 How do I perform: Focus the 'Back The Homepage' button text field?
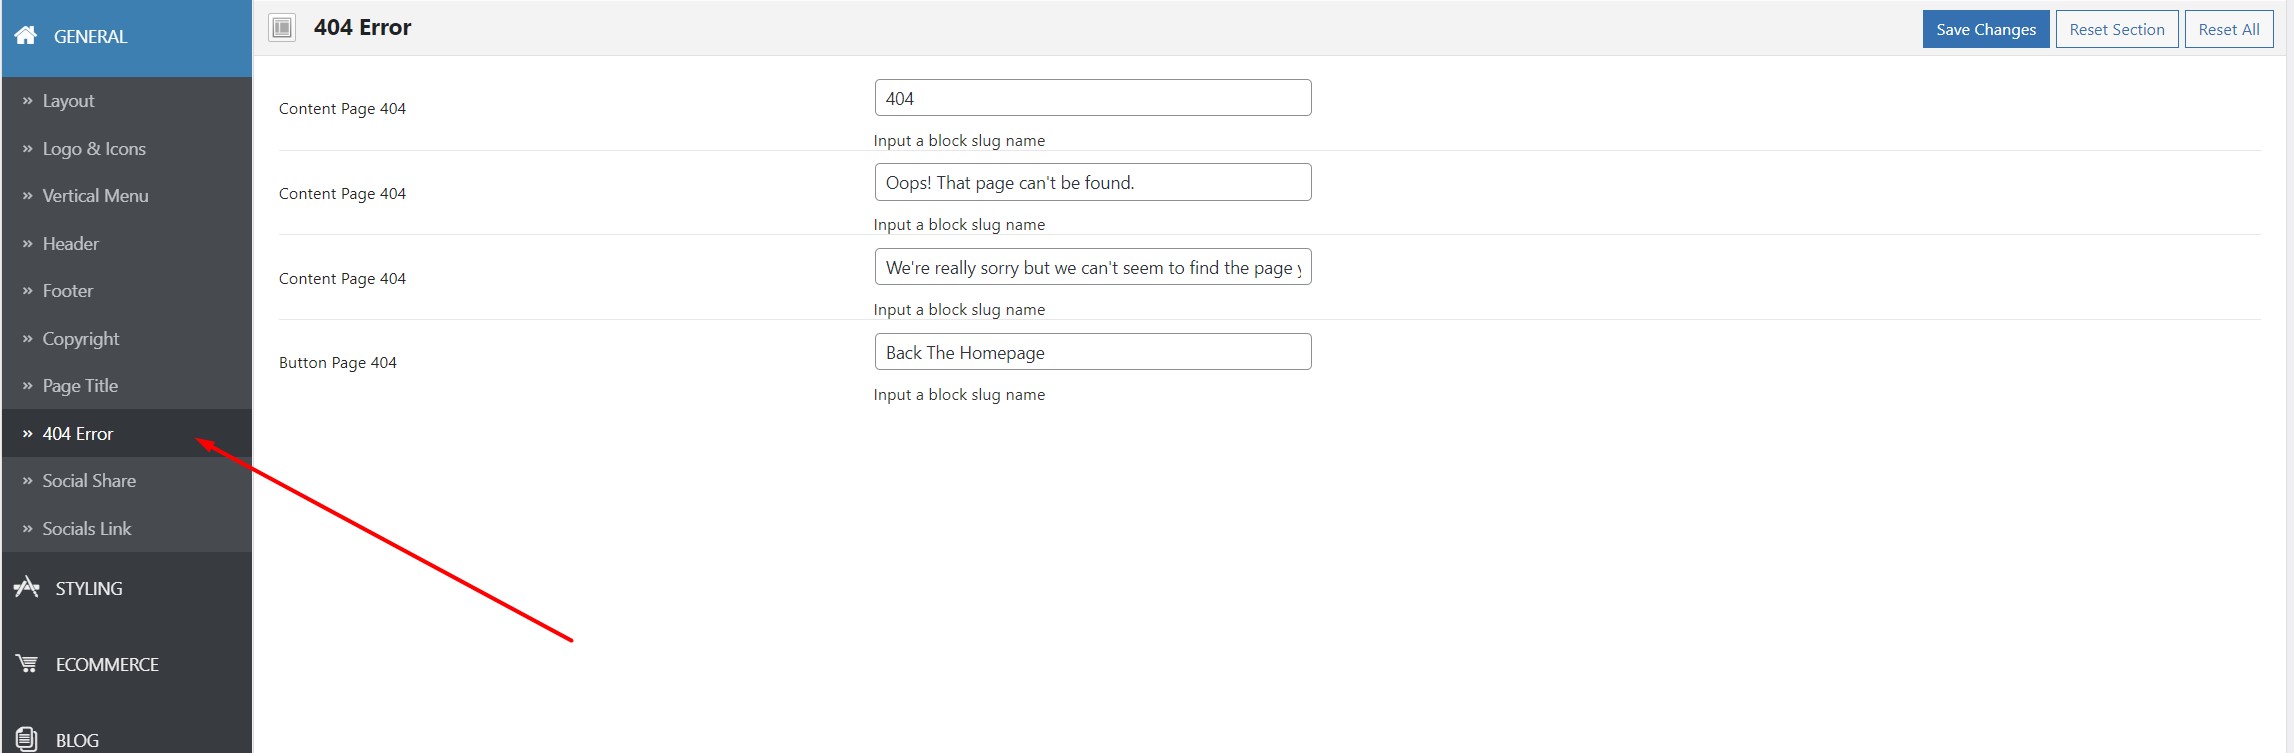(x=1092, y=352)
